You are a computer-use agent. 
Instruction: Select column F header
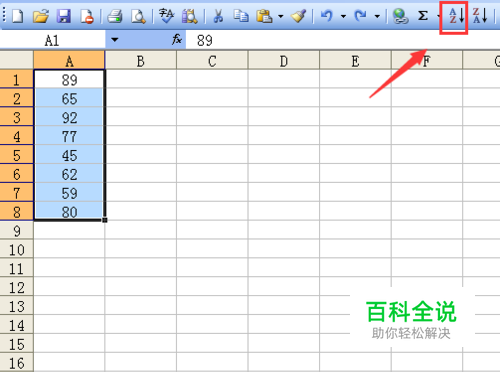click(427, 60)
